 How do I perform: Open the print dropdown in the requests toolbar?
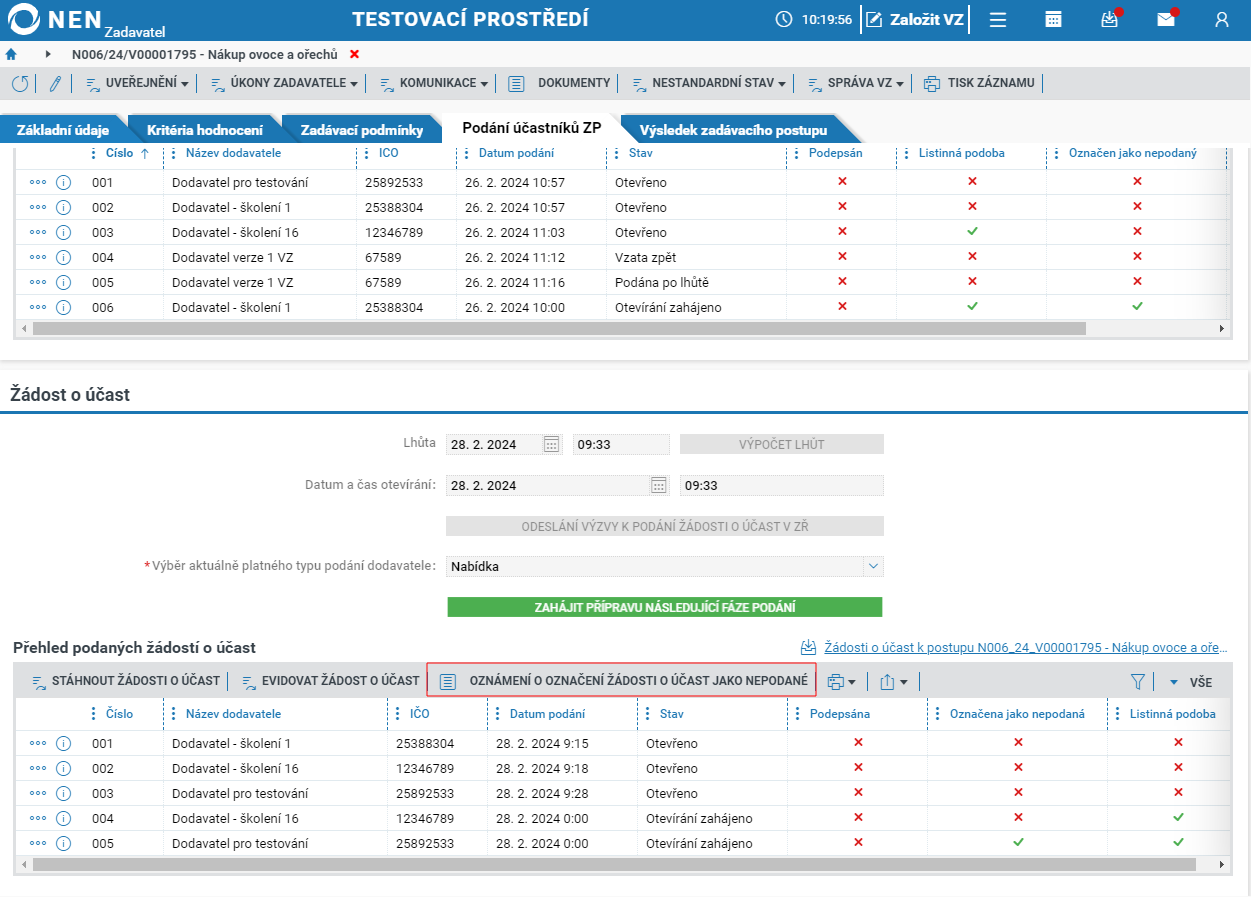click(x=841, y=682)
